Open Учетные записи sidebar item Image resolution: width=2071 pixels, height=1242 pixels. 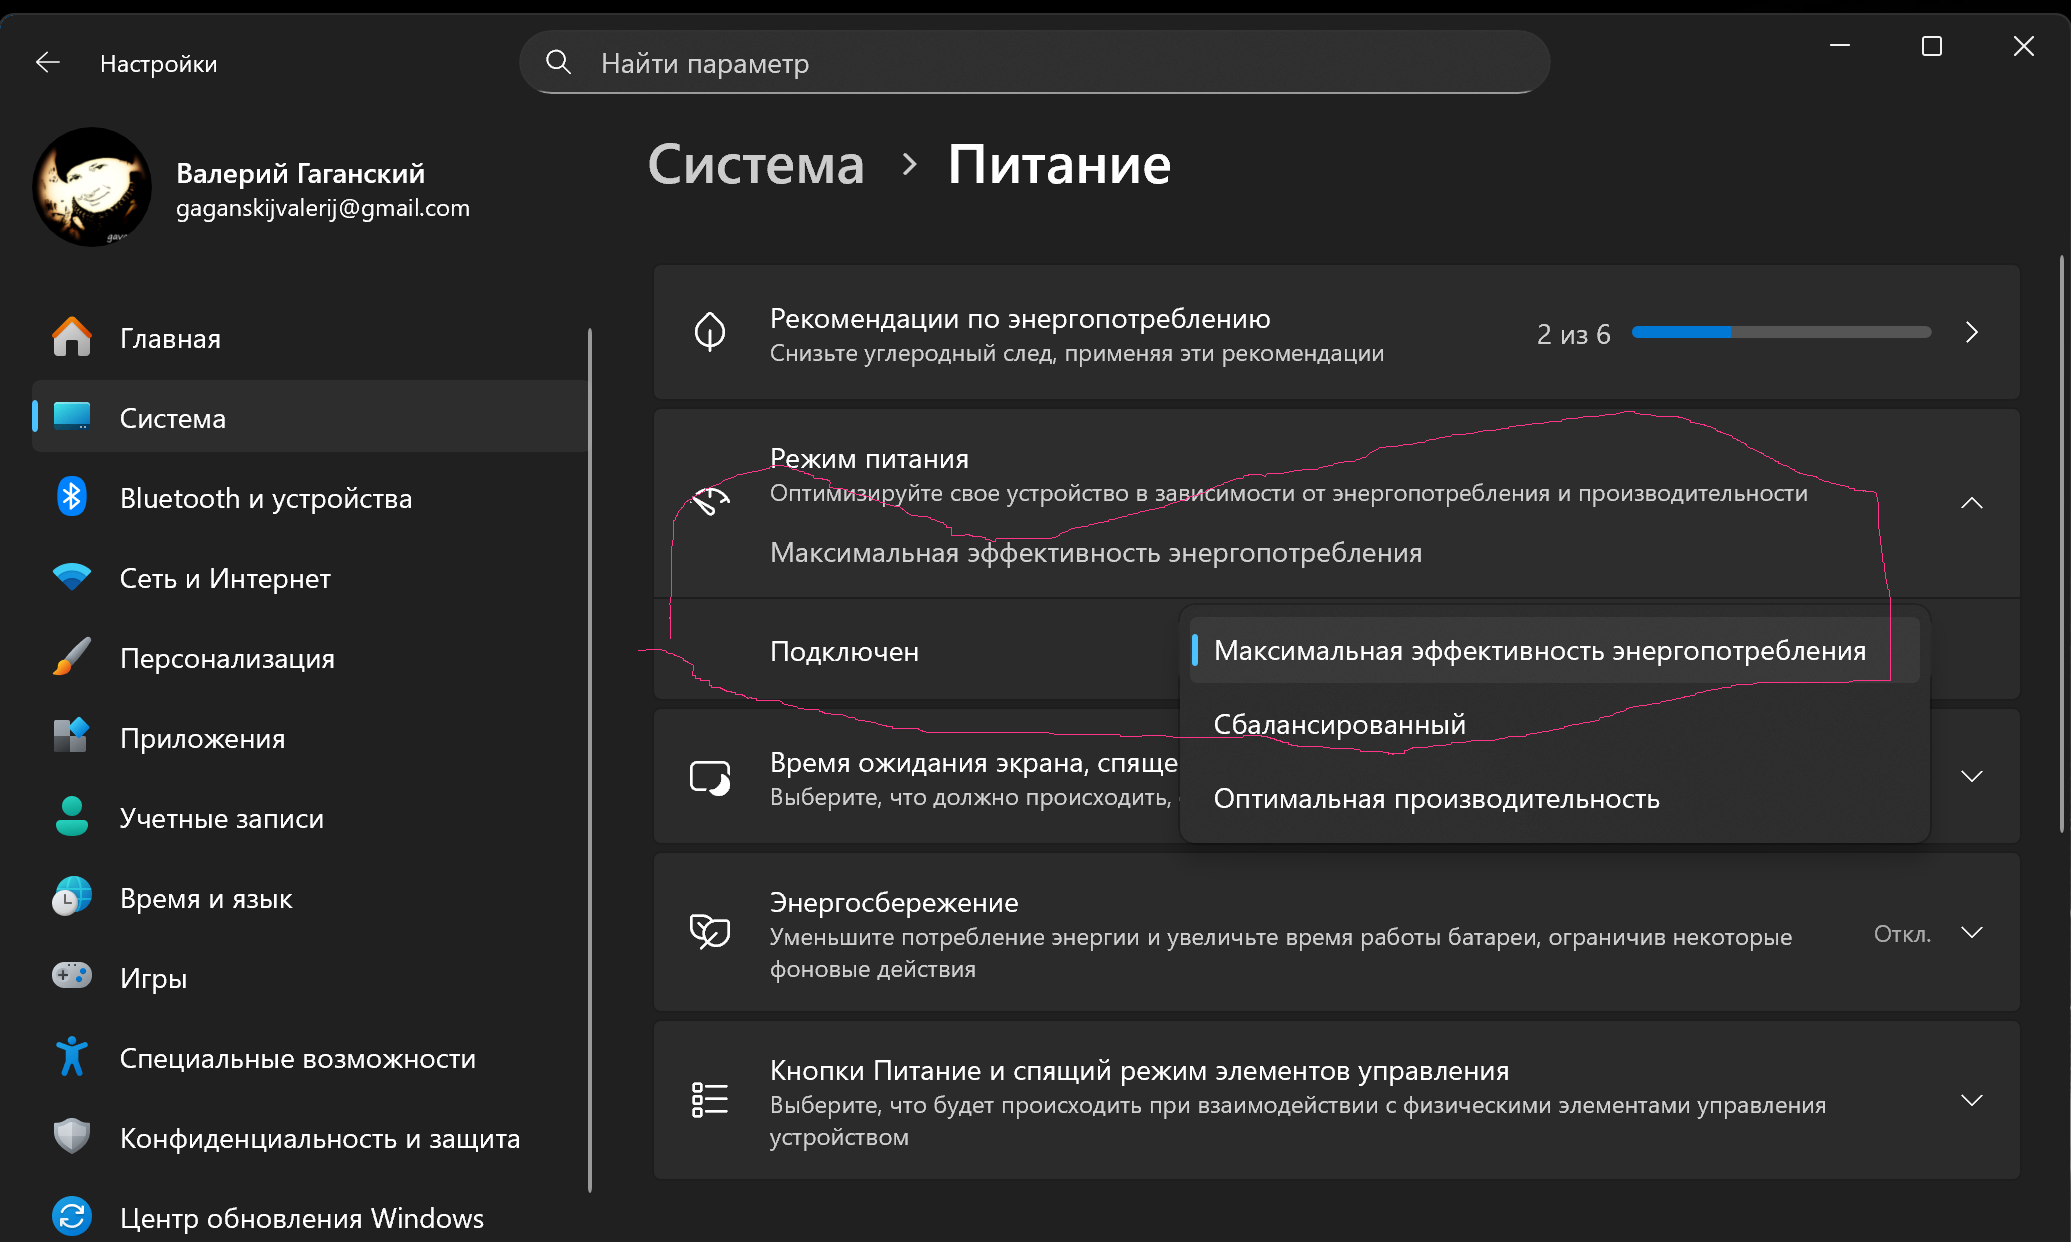pos(221,818)
